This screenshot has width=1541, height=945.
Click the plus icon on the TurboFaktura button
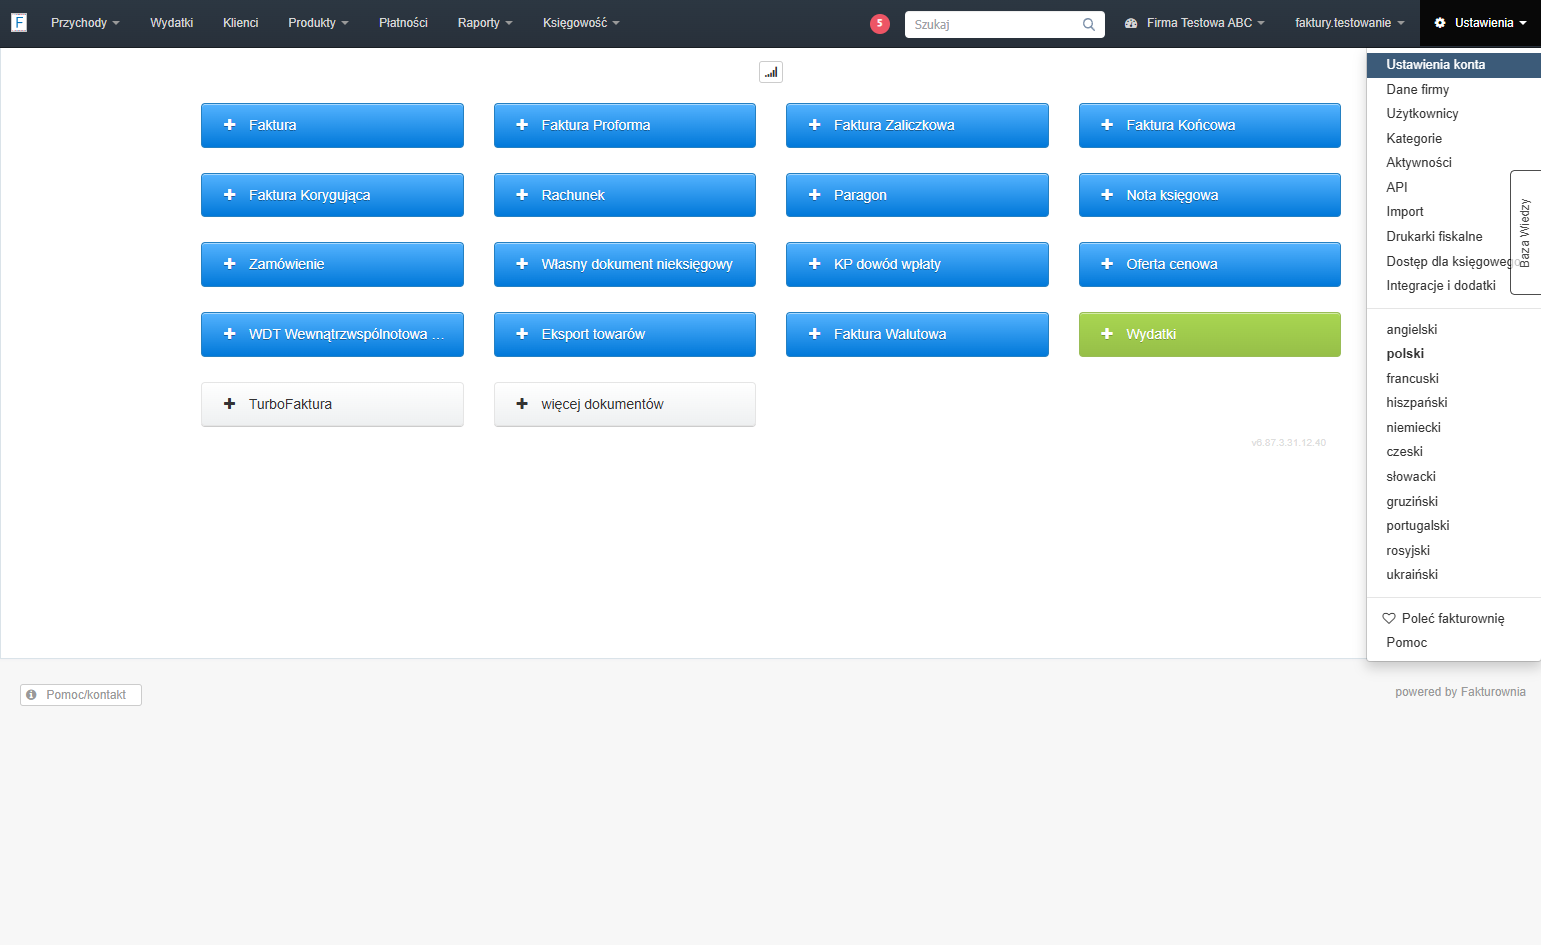[229, 404]
